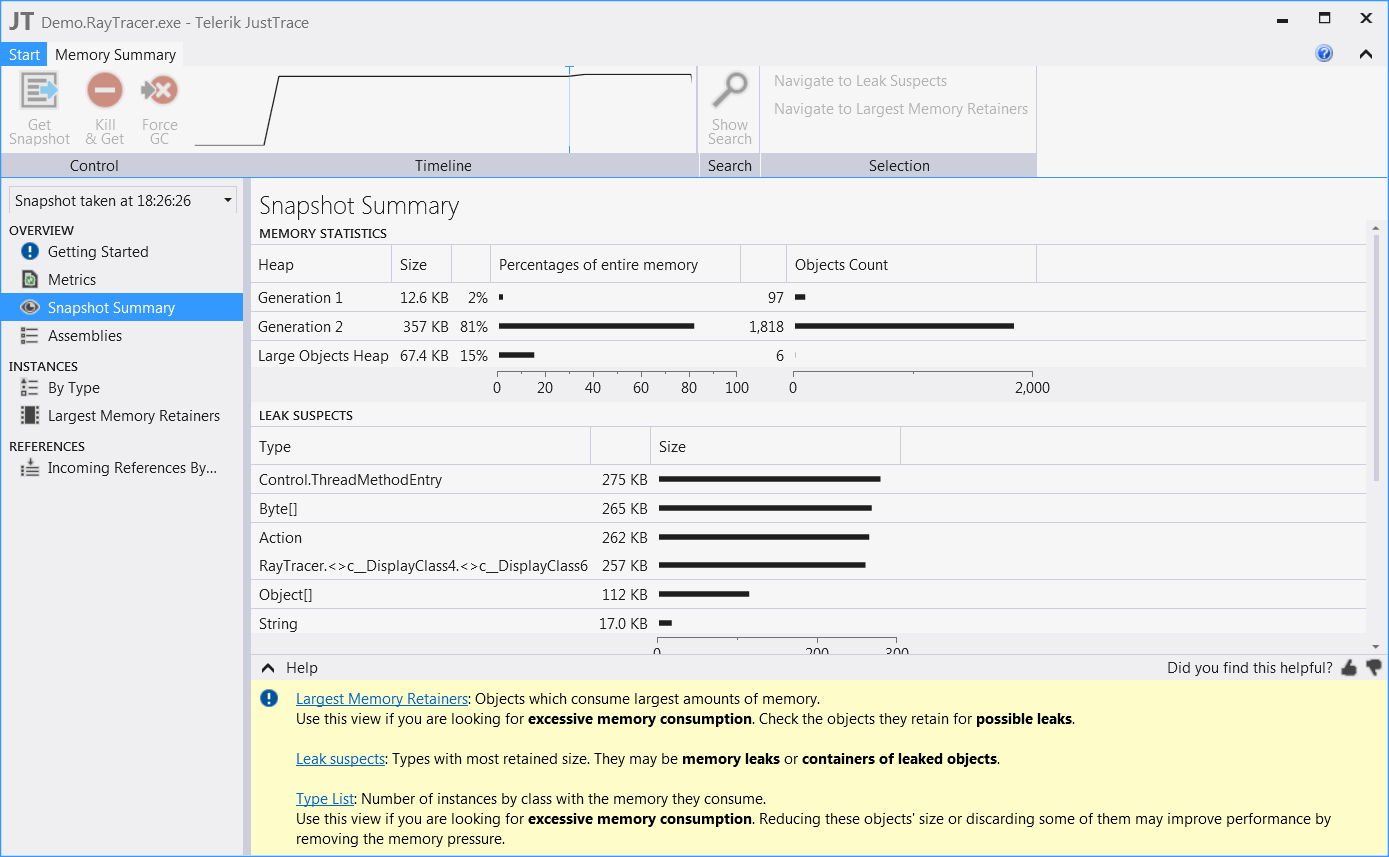Click the Incoming References icon

pyautogui.click(x=30, y=468)
